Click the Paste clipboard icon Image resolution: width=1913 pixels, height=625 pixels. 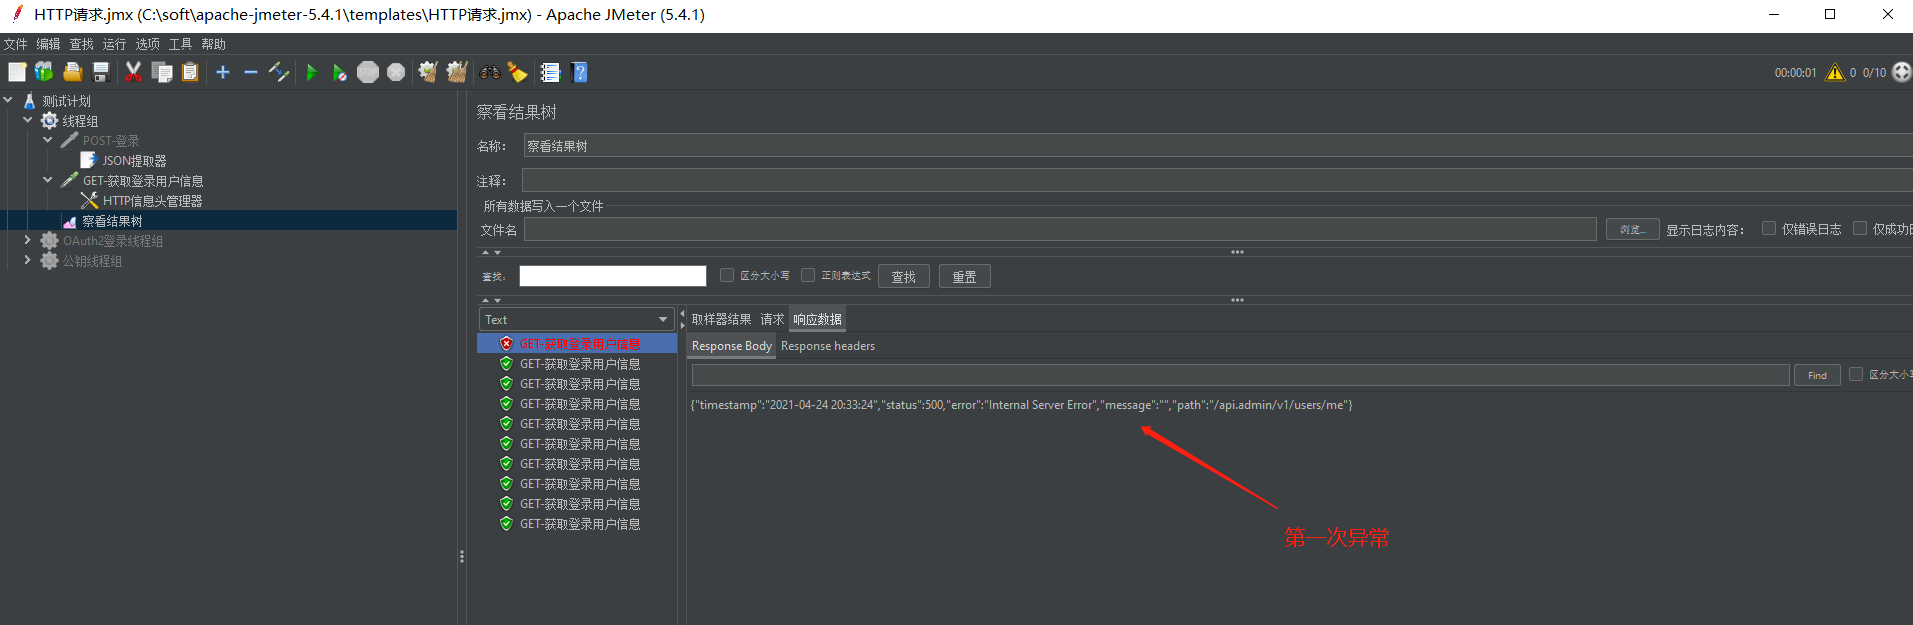(190, 72)
